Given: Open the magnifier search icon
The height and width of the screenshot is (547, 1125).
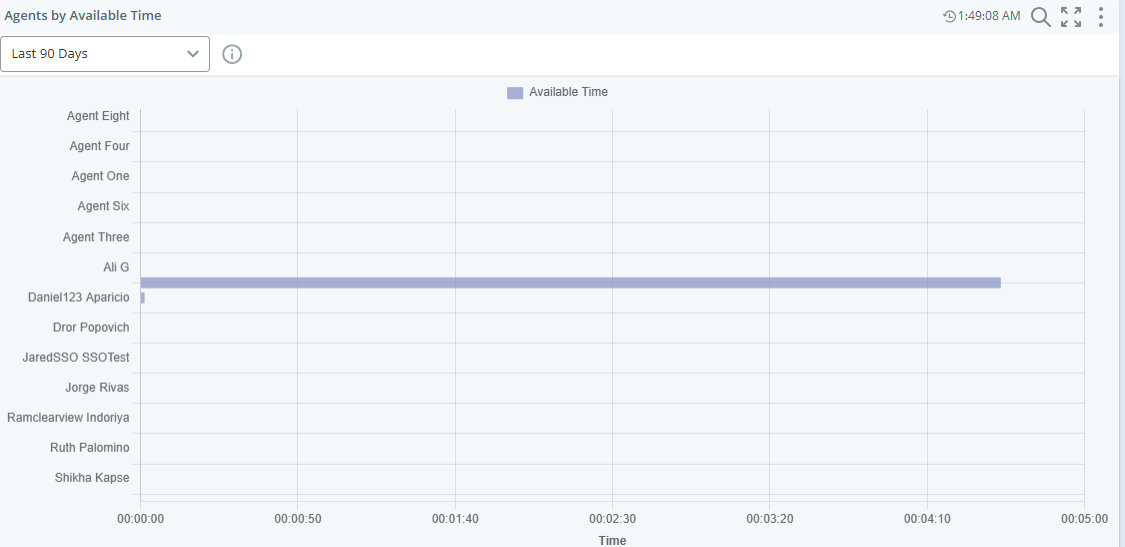Looking at the screenshot, I should [x=1040, y=17].
